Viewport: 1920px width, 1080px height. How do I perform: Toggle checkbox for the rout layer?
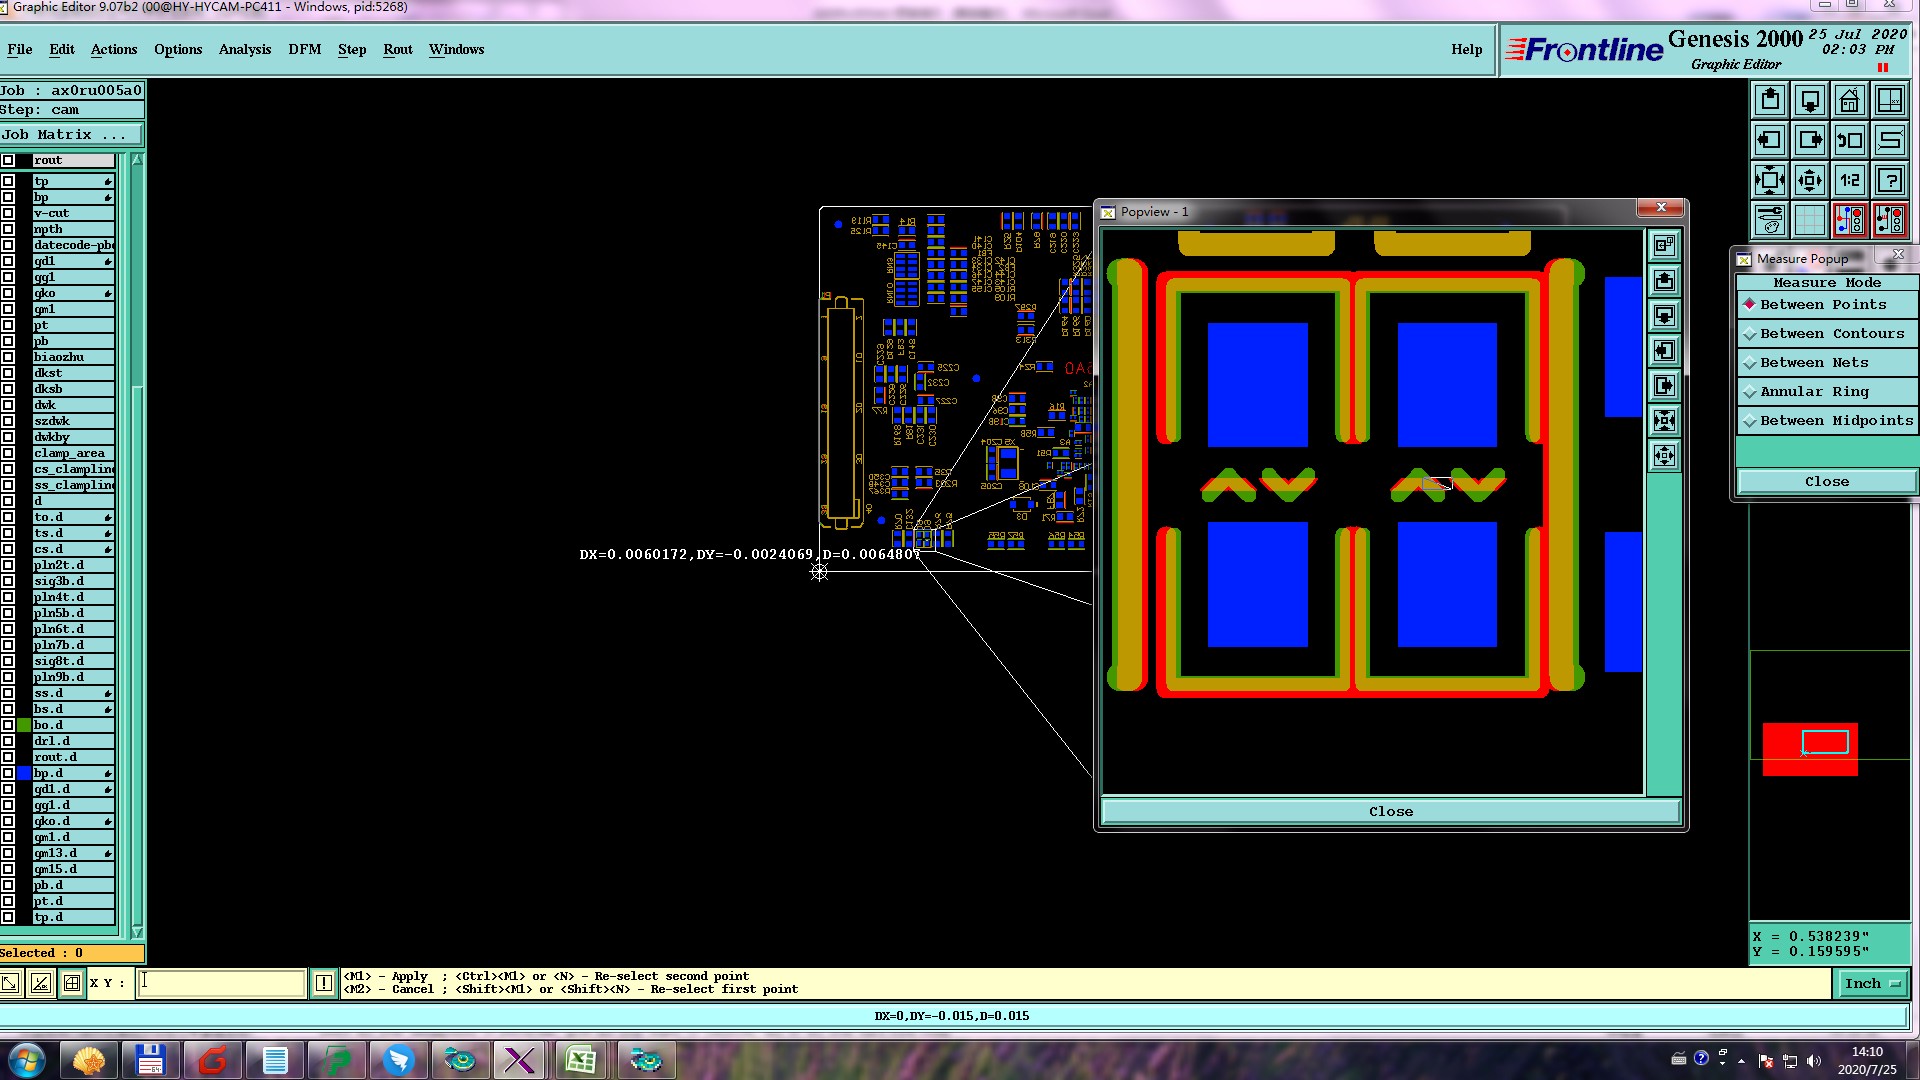click(8, 160)
